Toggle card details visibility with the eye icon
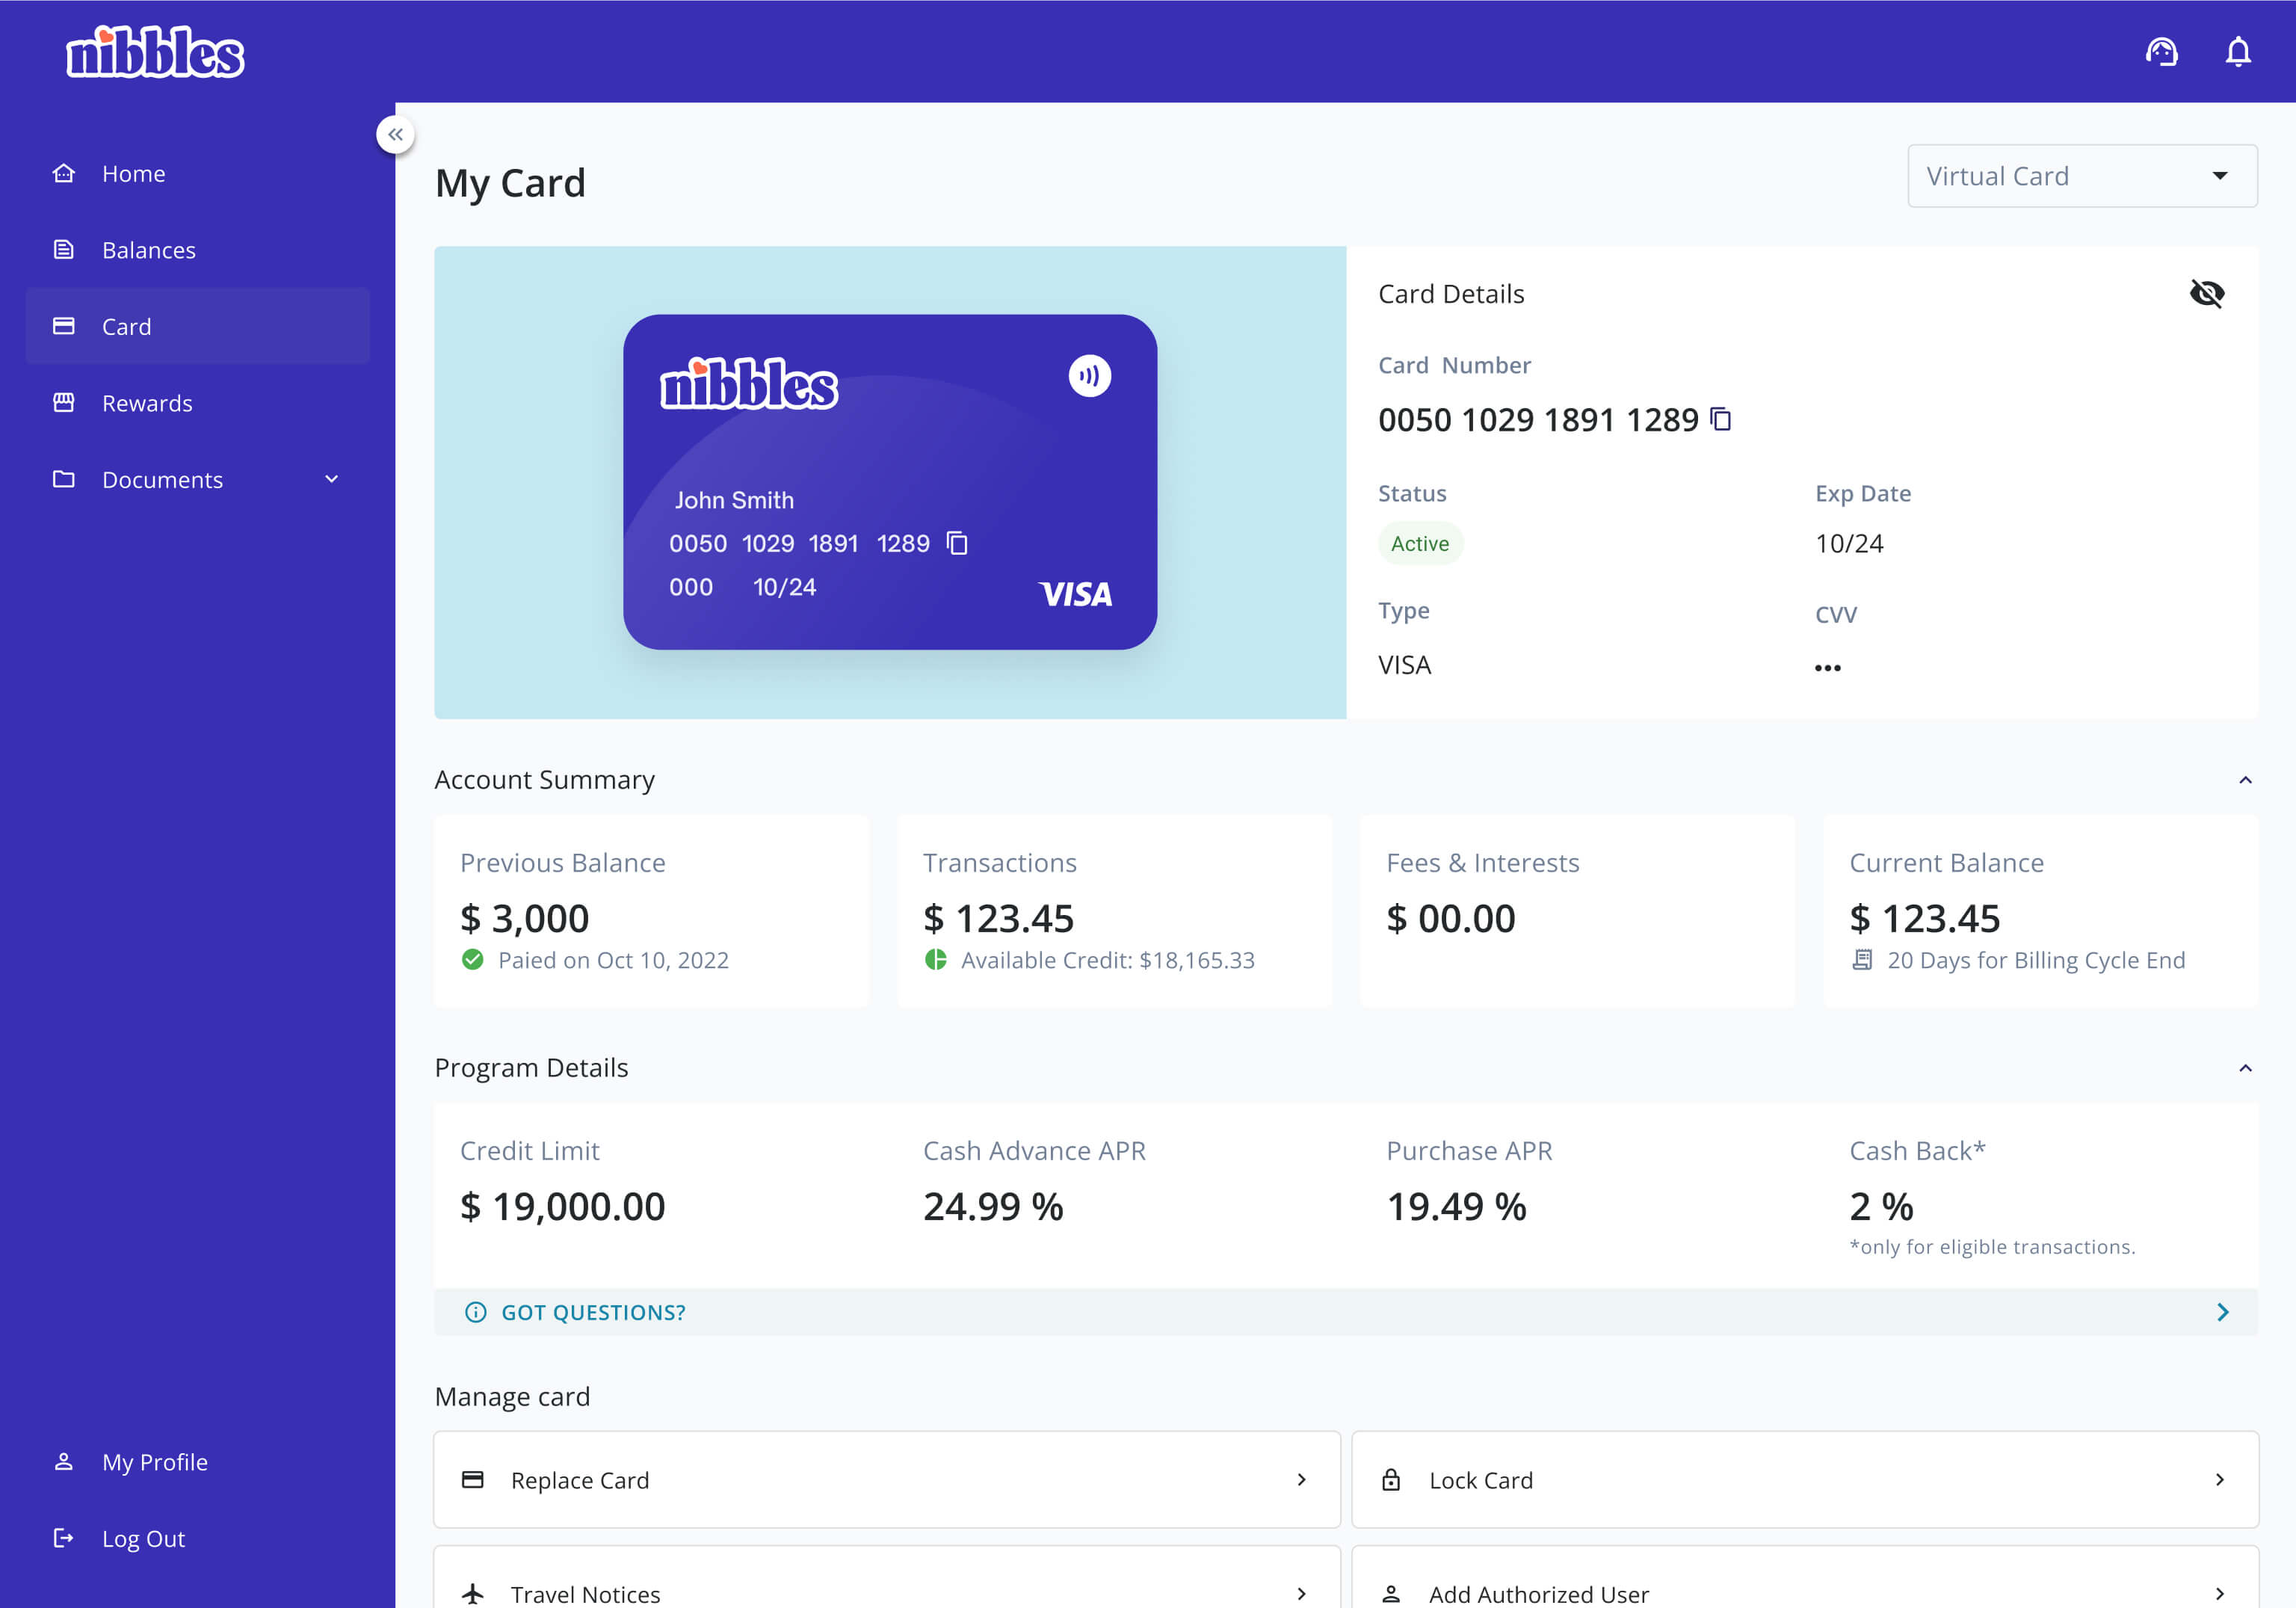Image resolution: width=2296 pixels, height=1608 pixels. [x=2207, y=293]
